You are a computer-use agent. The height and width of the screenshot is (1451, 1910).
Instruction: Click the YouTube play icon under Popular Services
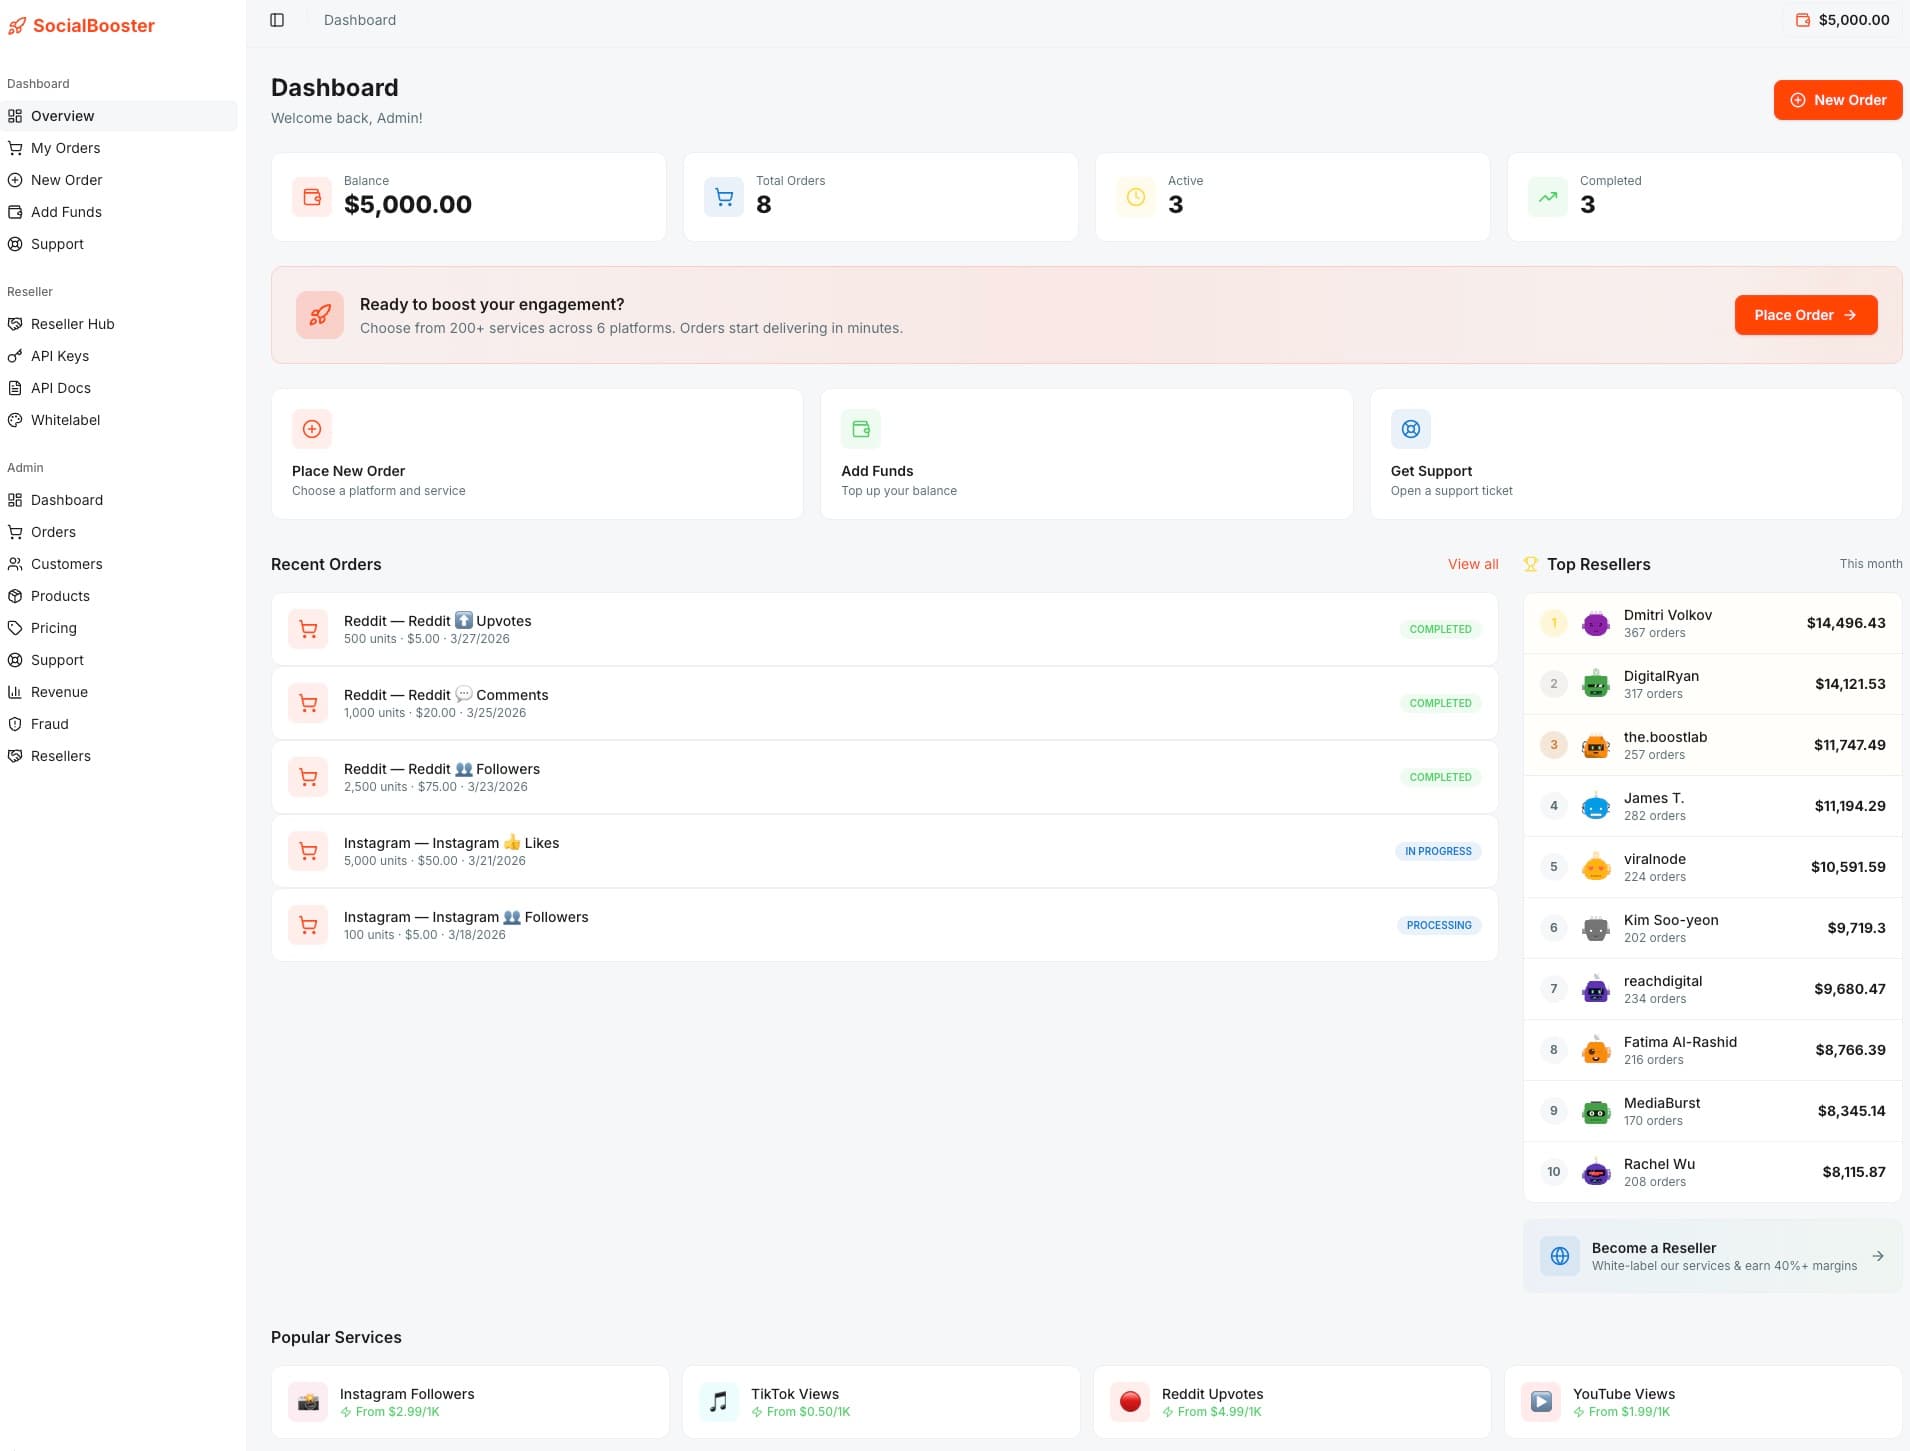(x=1541, y=1401)
